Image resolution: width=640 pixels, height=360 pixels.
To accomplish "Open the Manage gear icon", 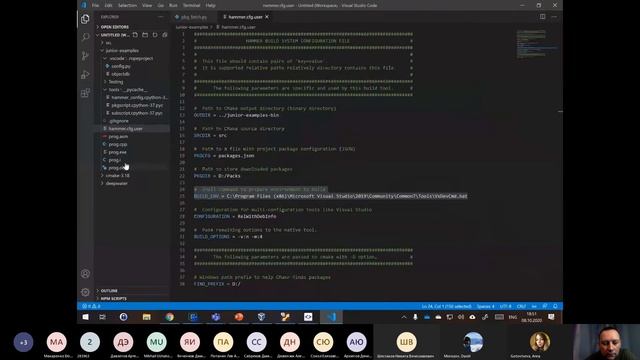I will click(85, 292).
